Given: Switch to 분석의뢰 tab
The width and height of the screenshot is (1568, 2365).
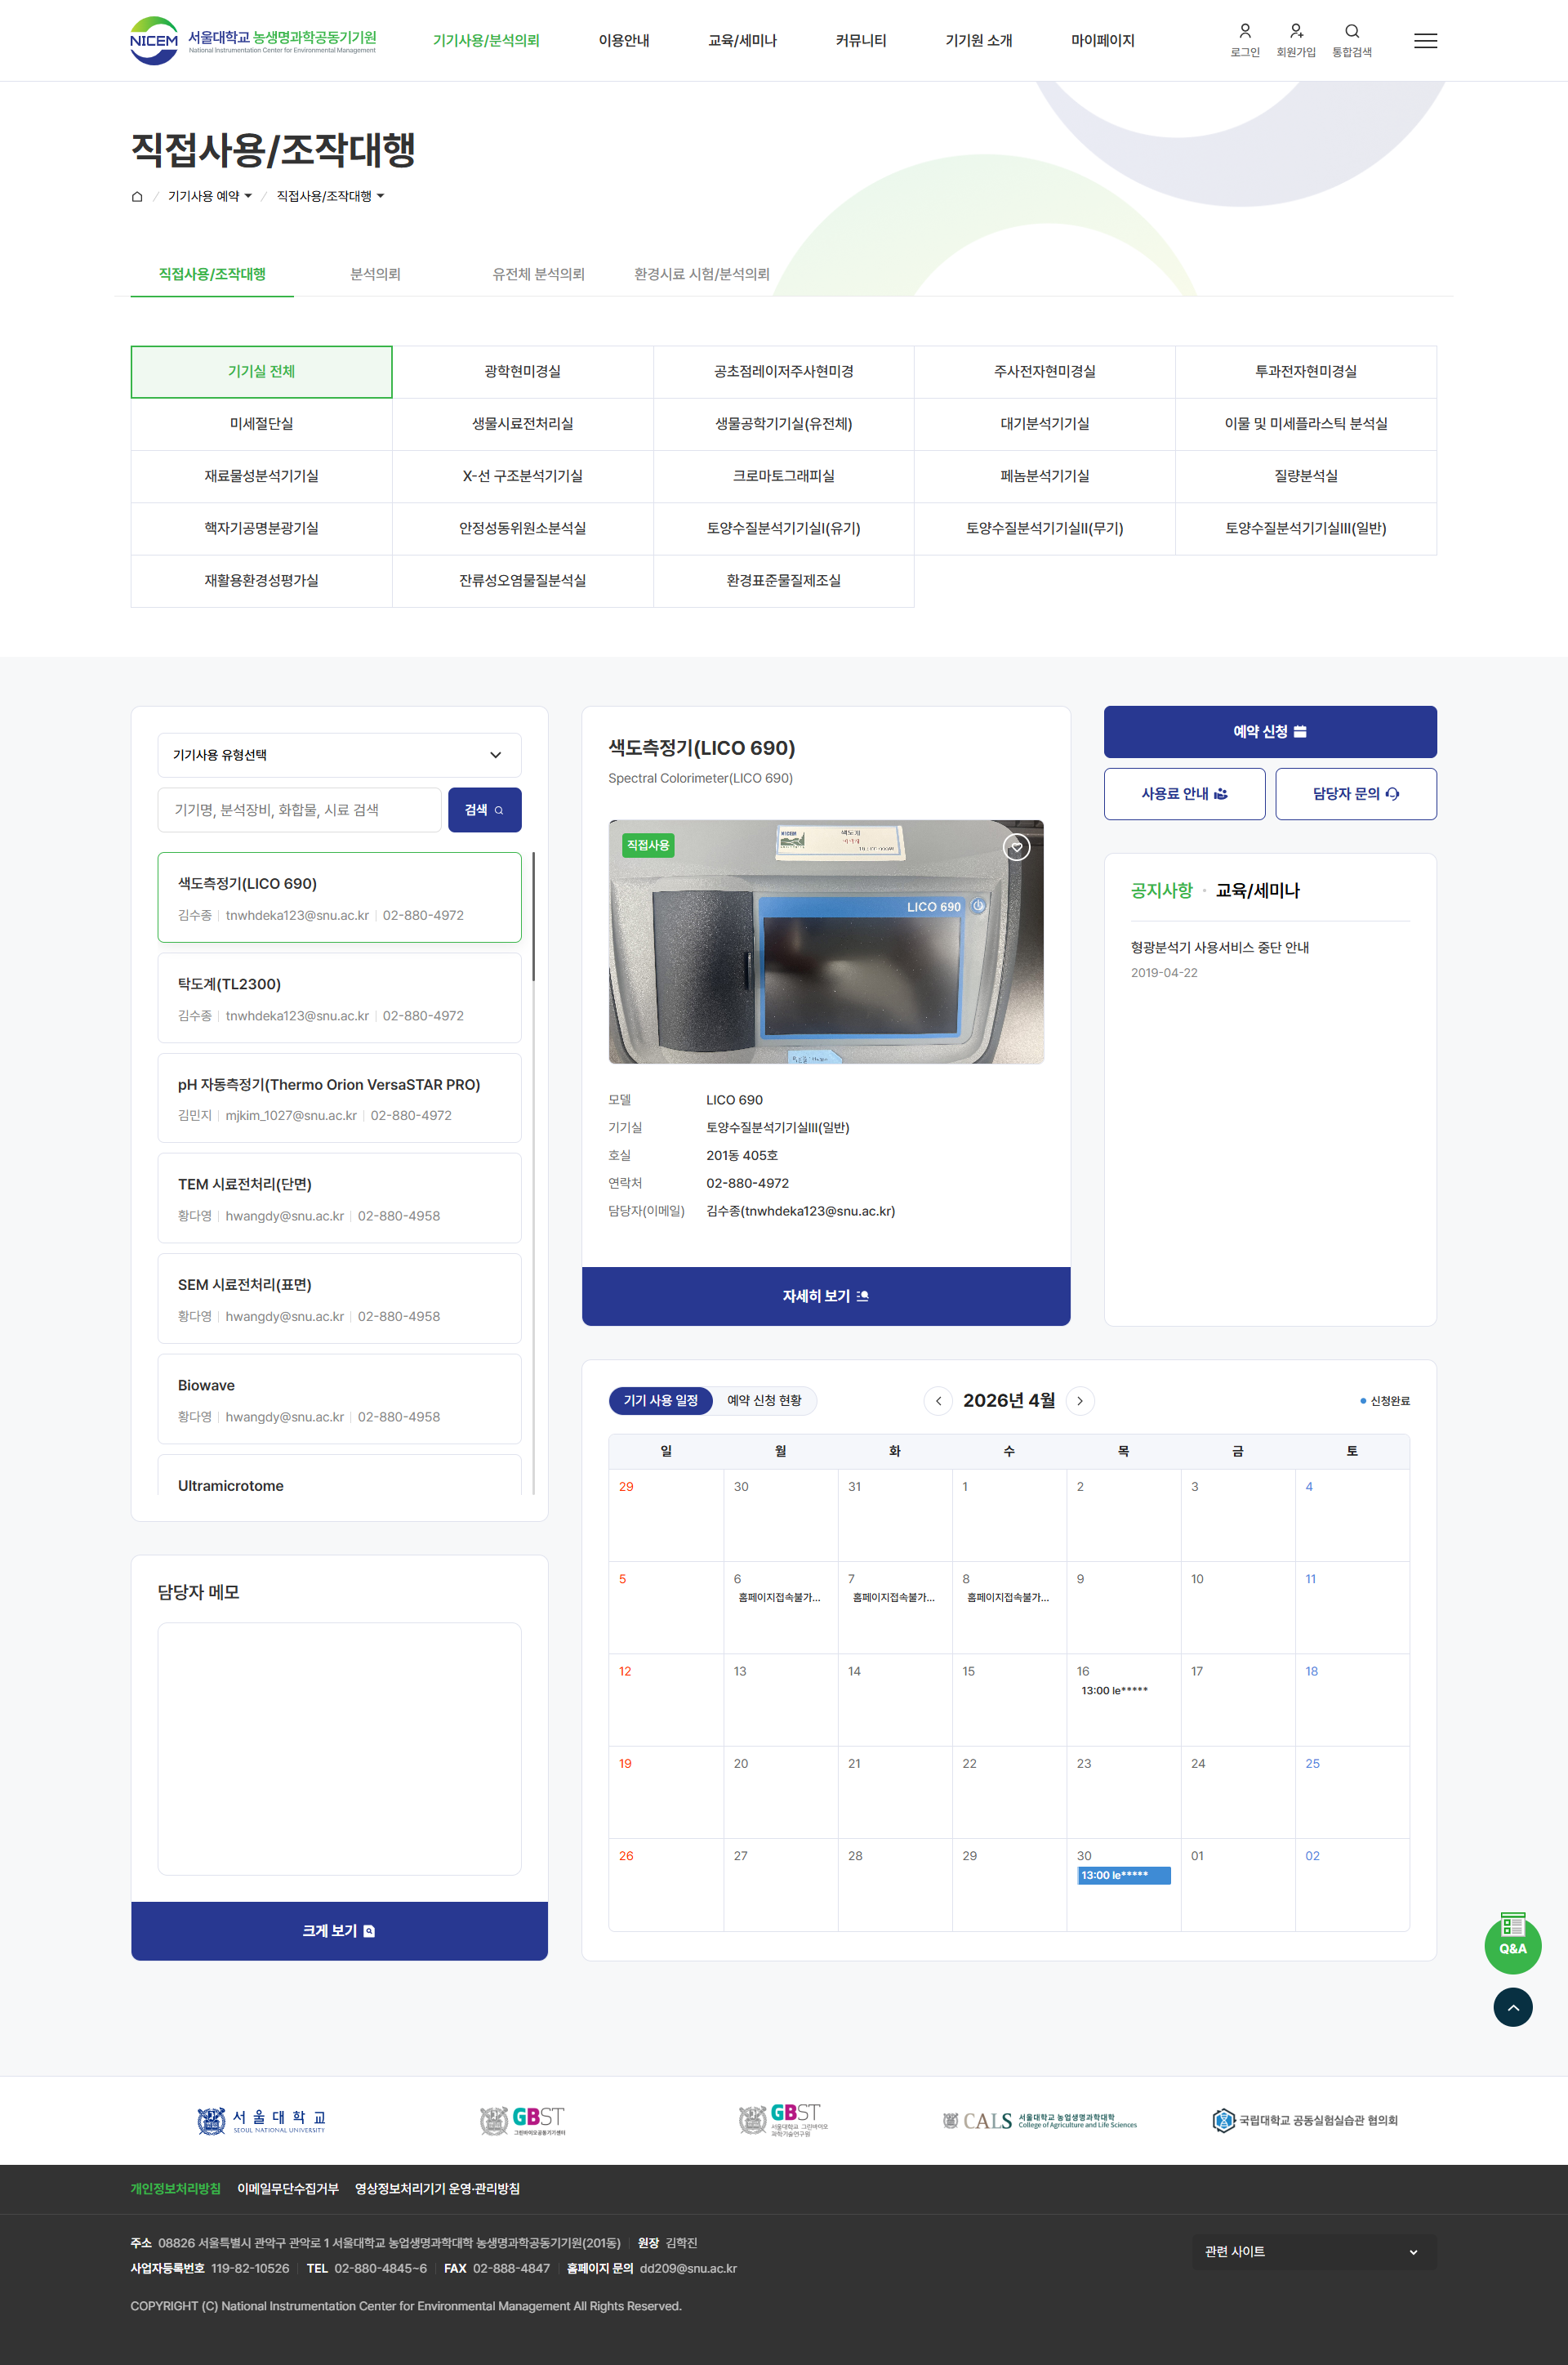Looking at the screenshot, I should tap(375, 274).
